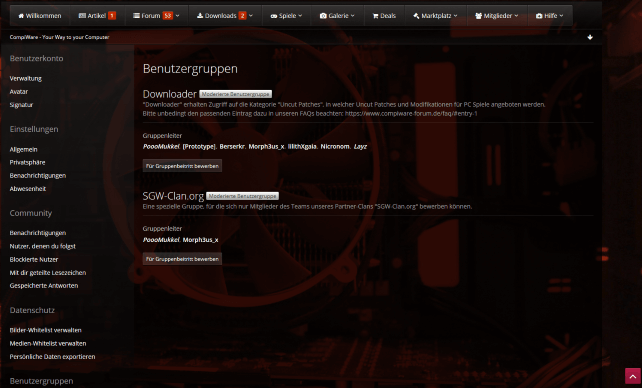Apply to join the Downloader group

pyautogui.click(x=182, y=166)
